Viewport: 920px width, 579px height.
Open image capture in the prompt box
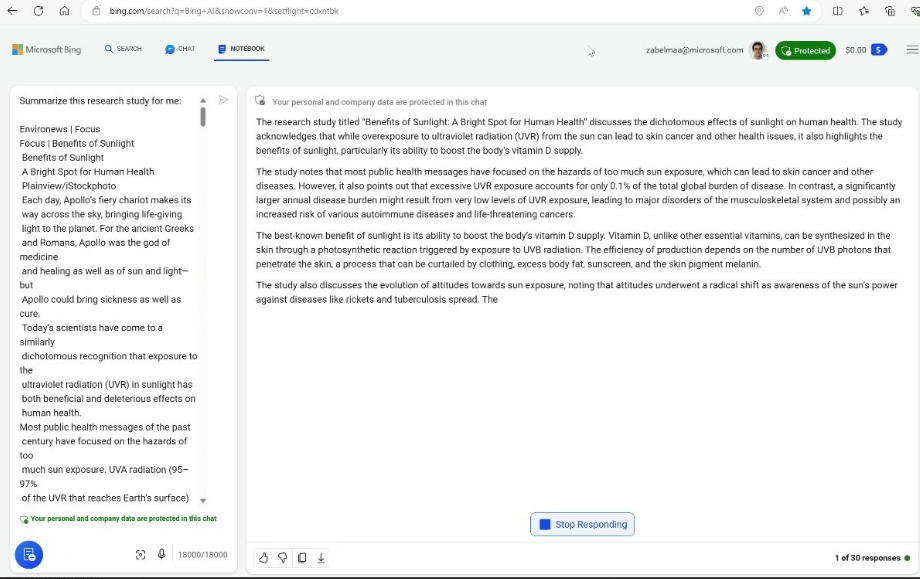[141, 554]
